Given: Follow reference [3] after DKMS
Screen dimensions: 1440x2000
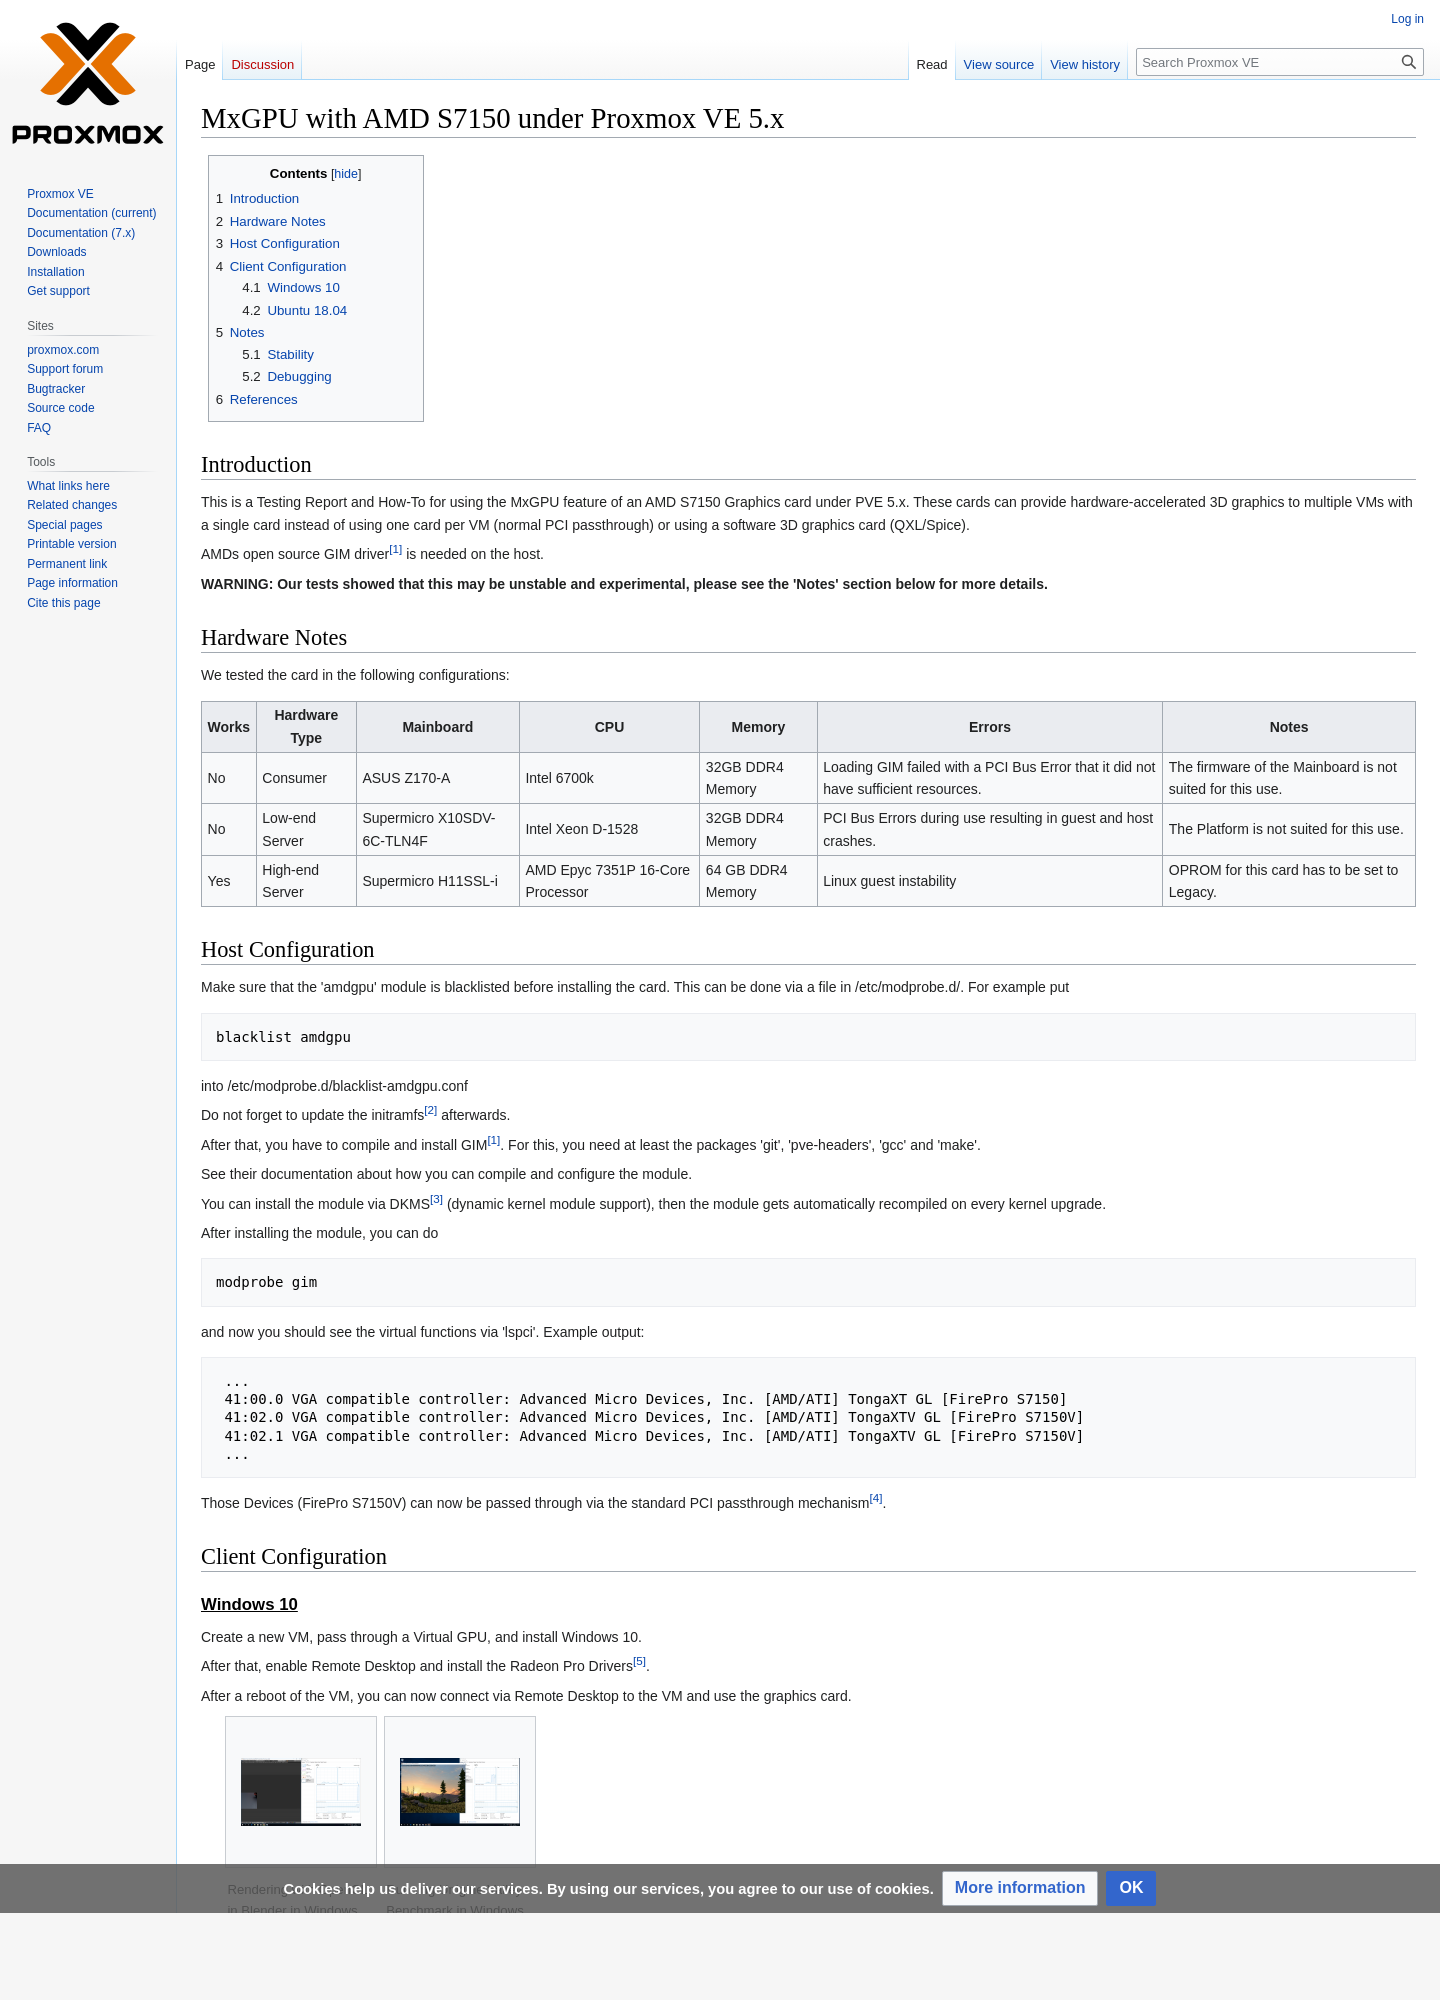Looking at the screenshot, I should 436,1199.
